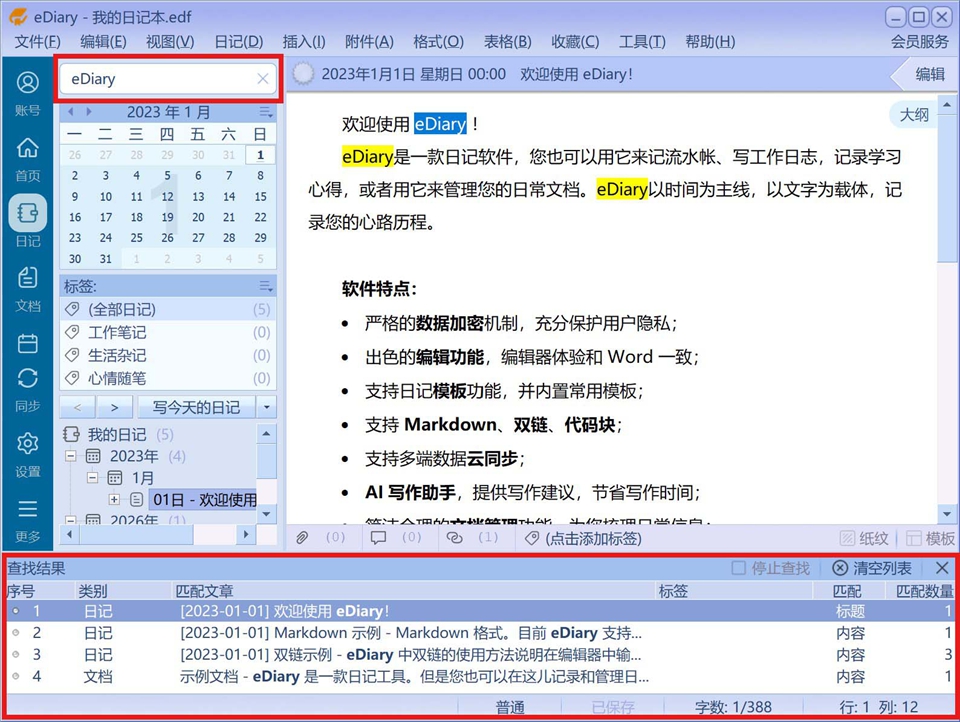Screen dimensions: 960x722
Task: Select calendar date 24
Action: click(x=106, y=238)
